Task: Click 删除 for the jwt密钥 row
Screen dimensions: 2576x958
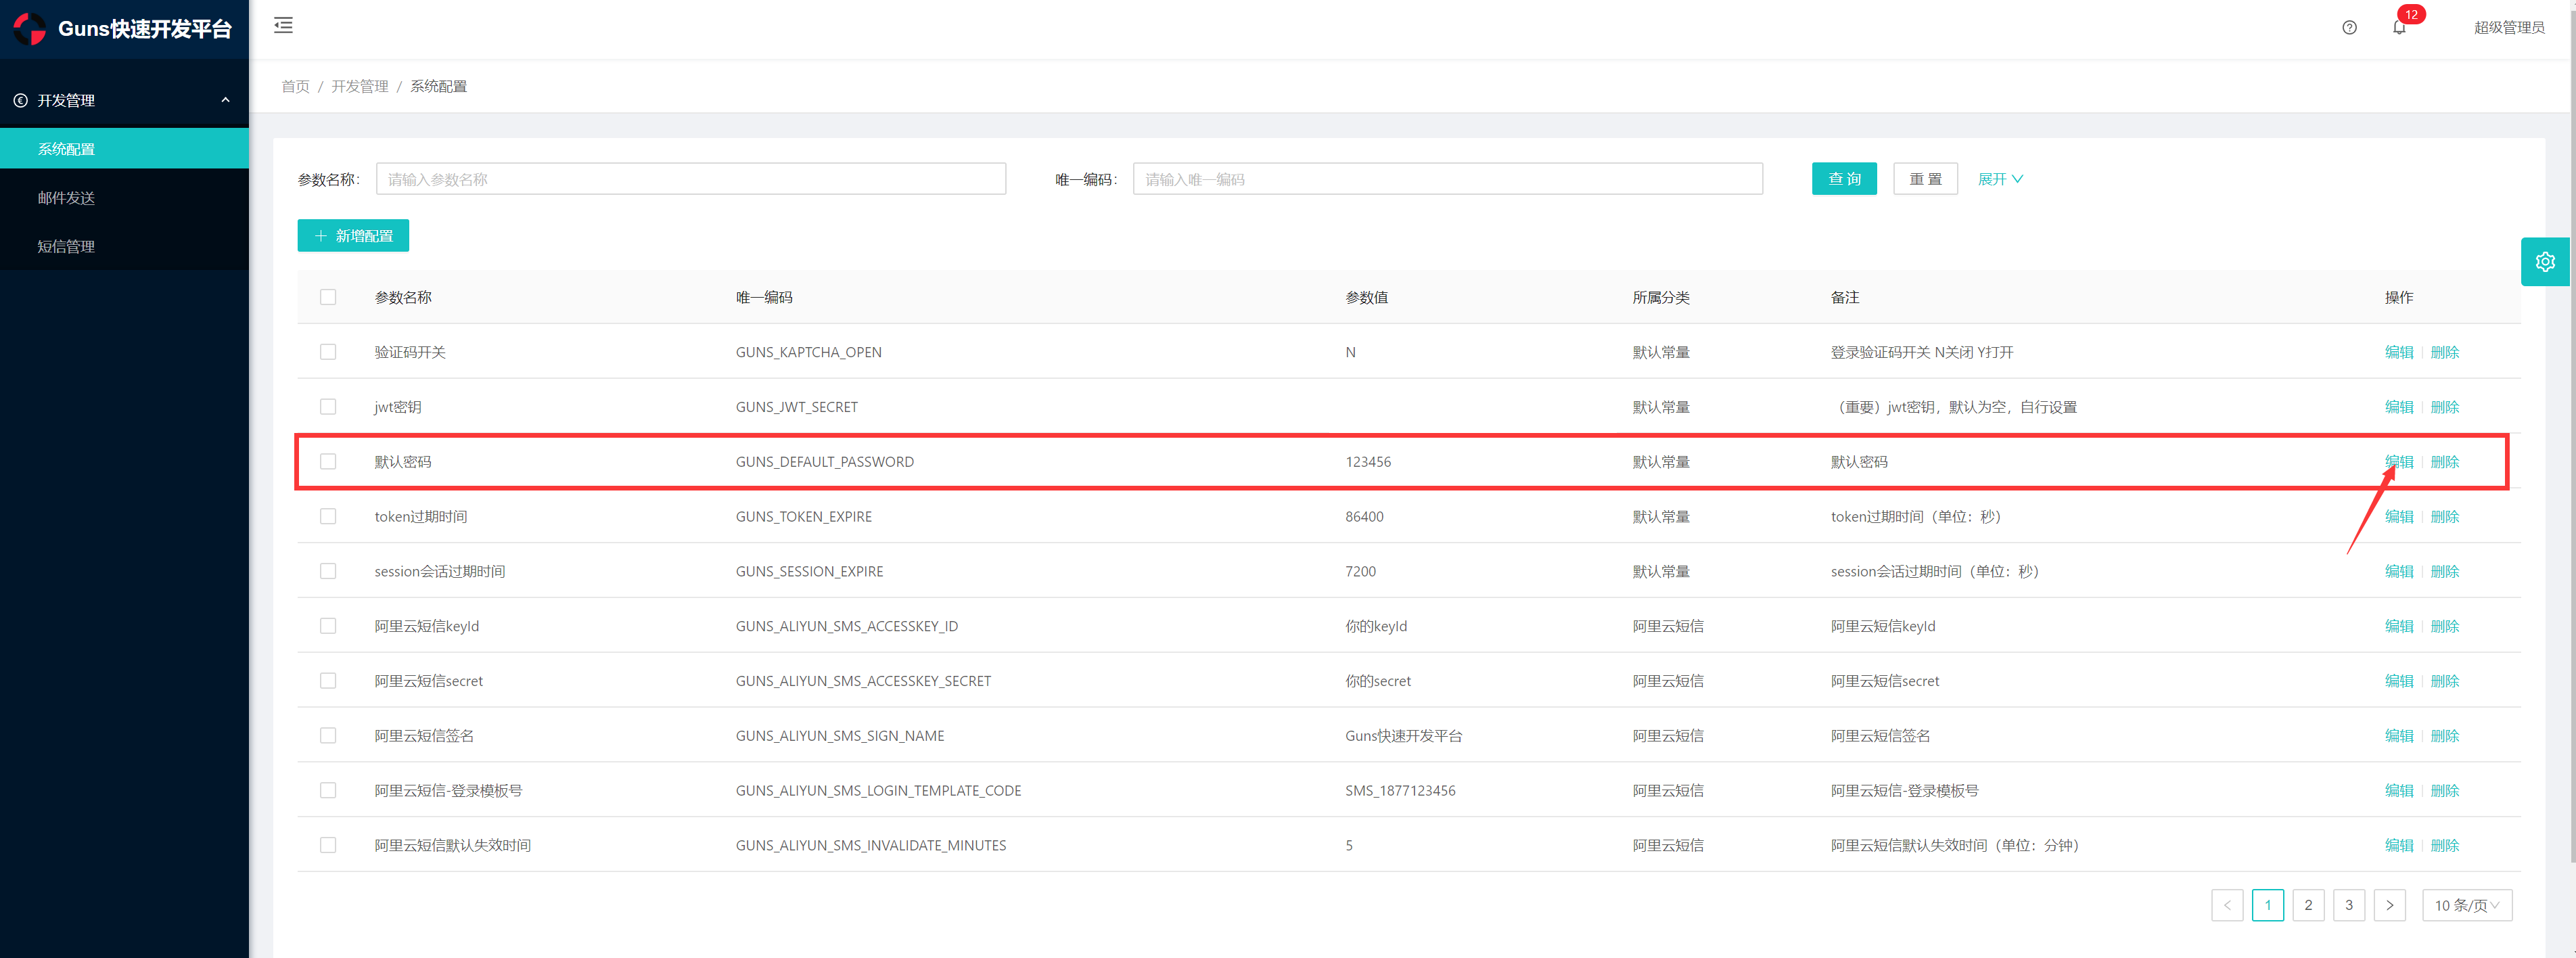Action: point(2444,407)
